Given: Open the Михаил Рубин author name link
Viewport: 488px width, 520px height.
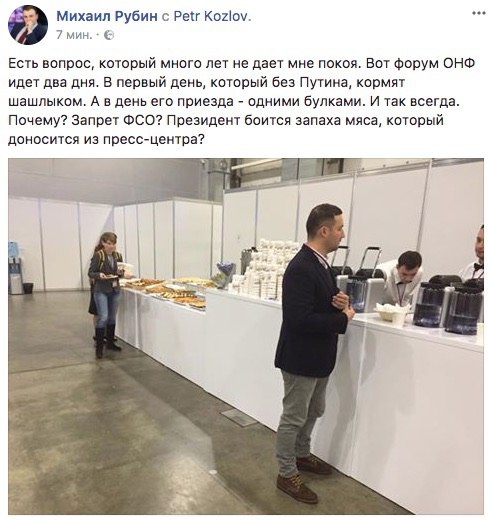Looking at the screenshot, I should click(107, 16).
